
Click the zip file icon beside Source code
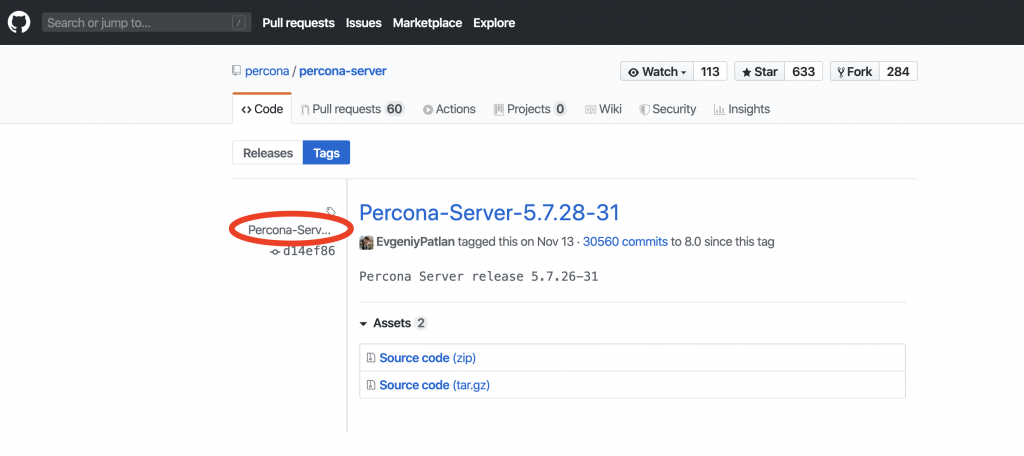pyautogui.click(x=371, y=358)
